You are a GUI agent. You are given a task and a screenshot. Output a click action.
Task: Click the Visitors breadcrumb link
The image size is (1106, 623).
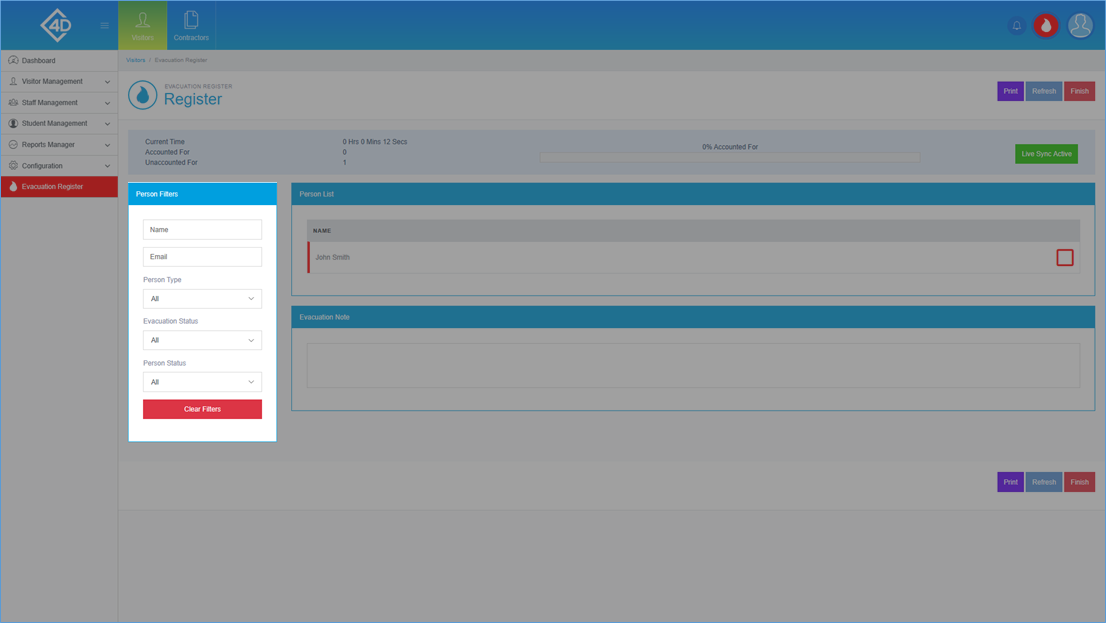click(135, 60)
